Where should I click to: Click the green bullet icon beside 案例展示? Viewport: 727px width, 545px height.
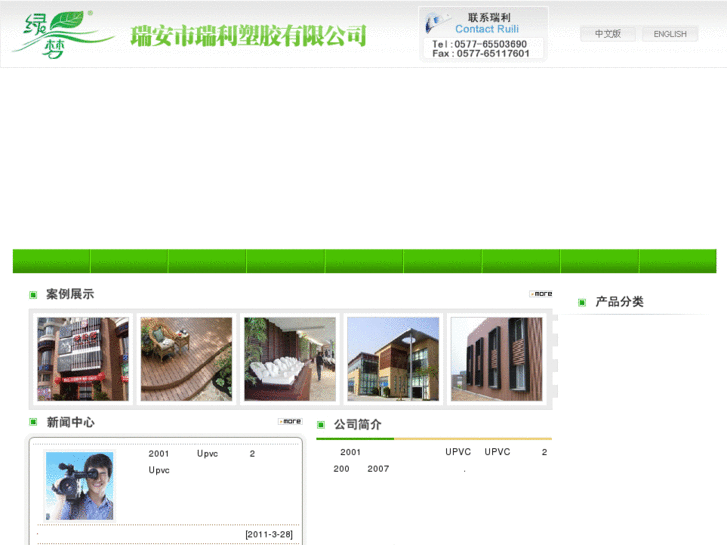pos(33,295)
